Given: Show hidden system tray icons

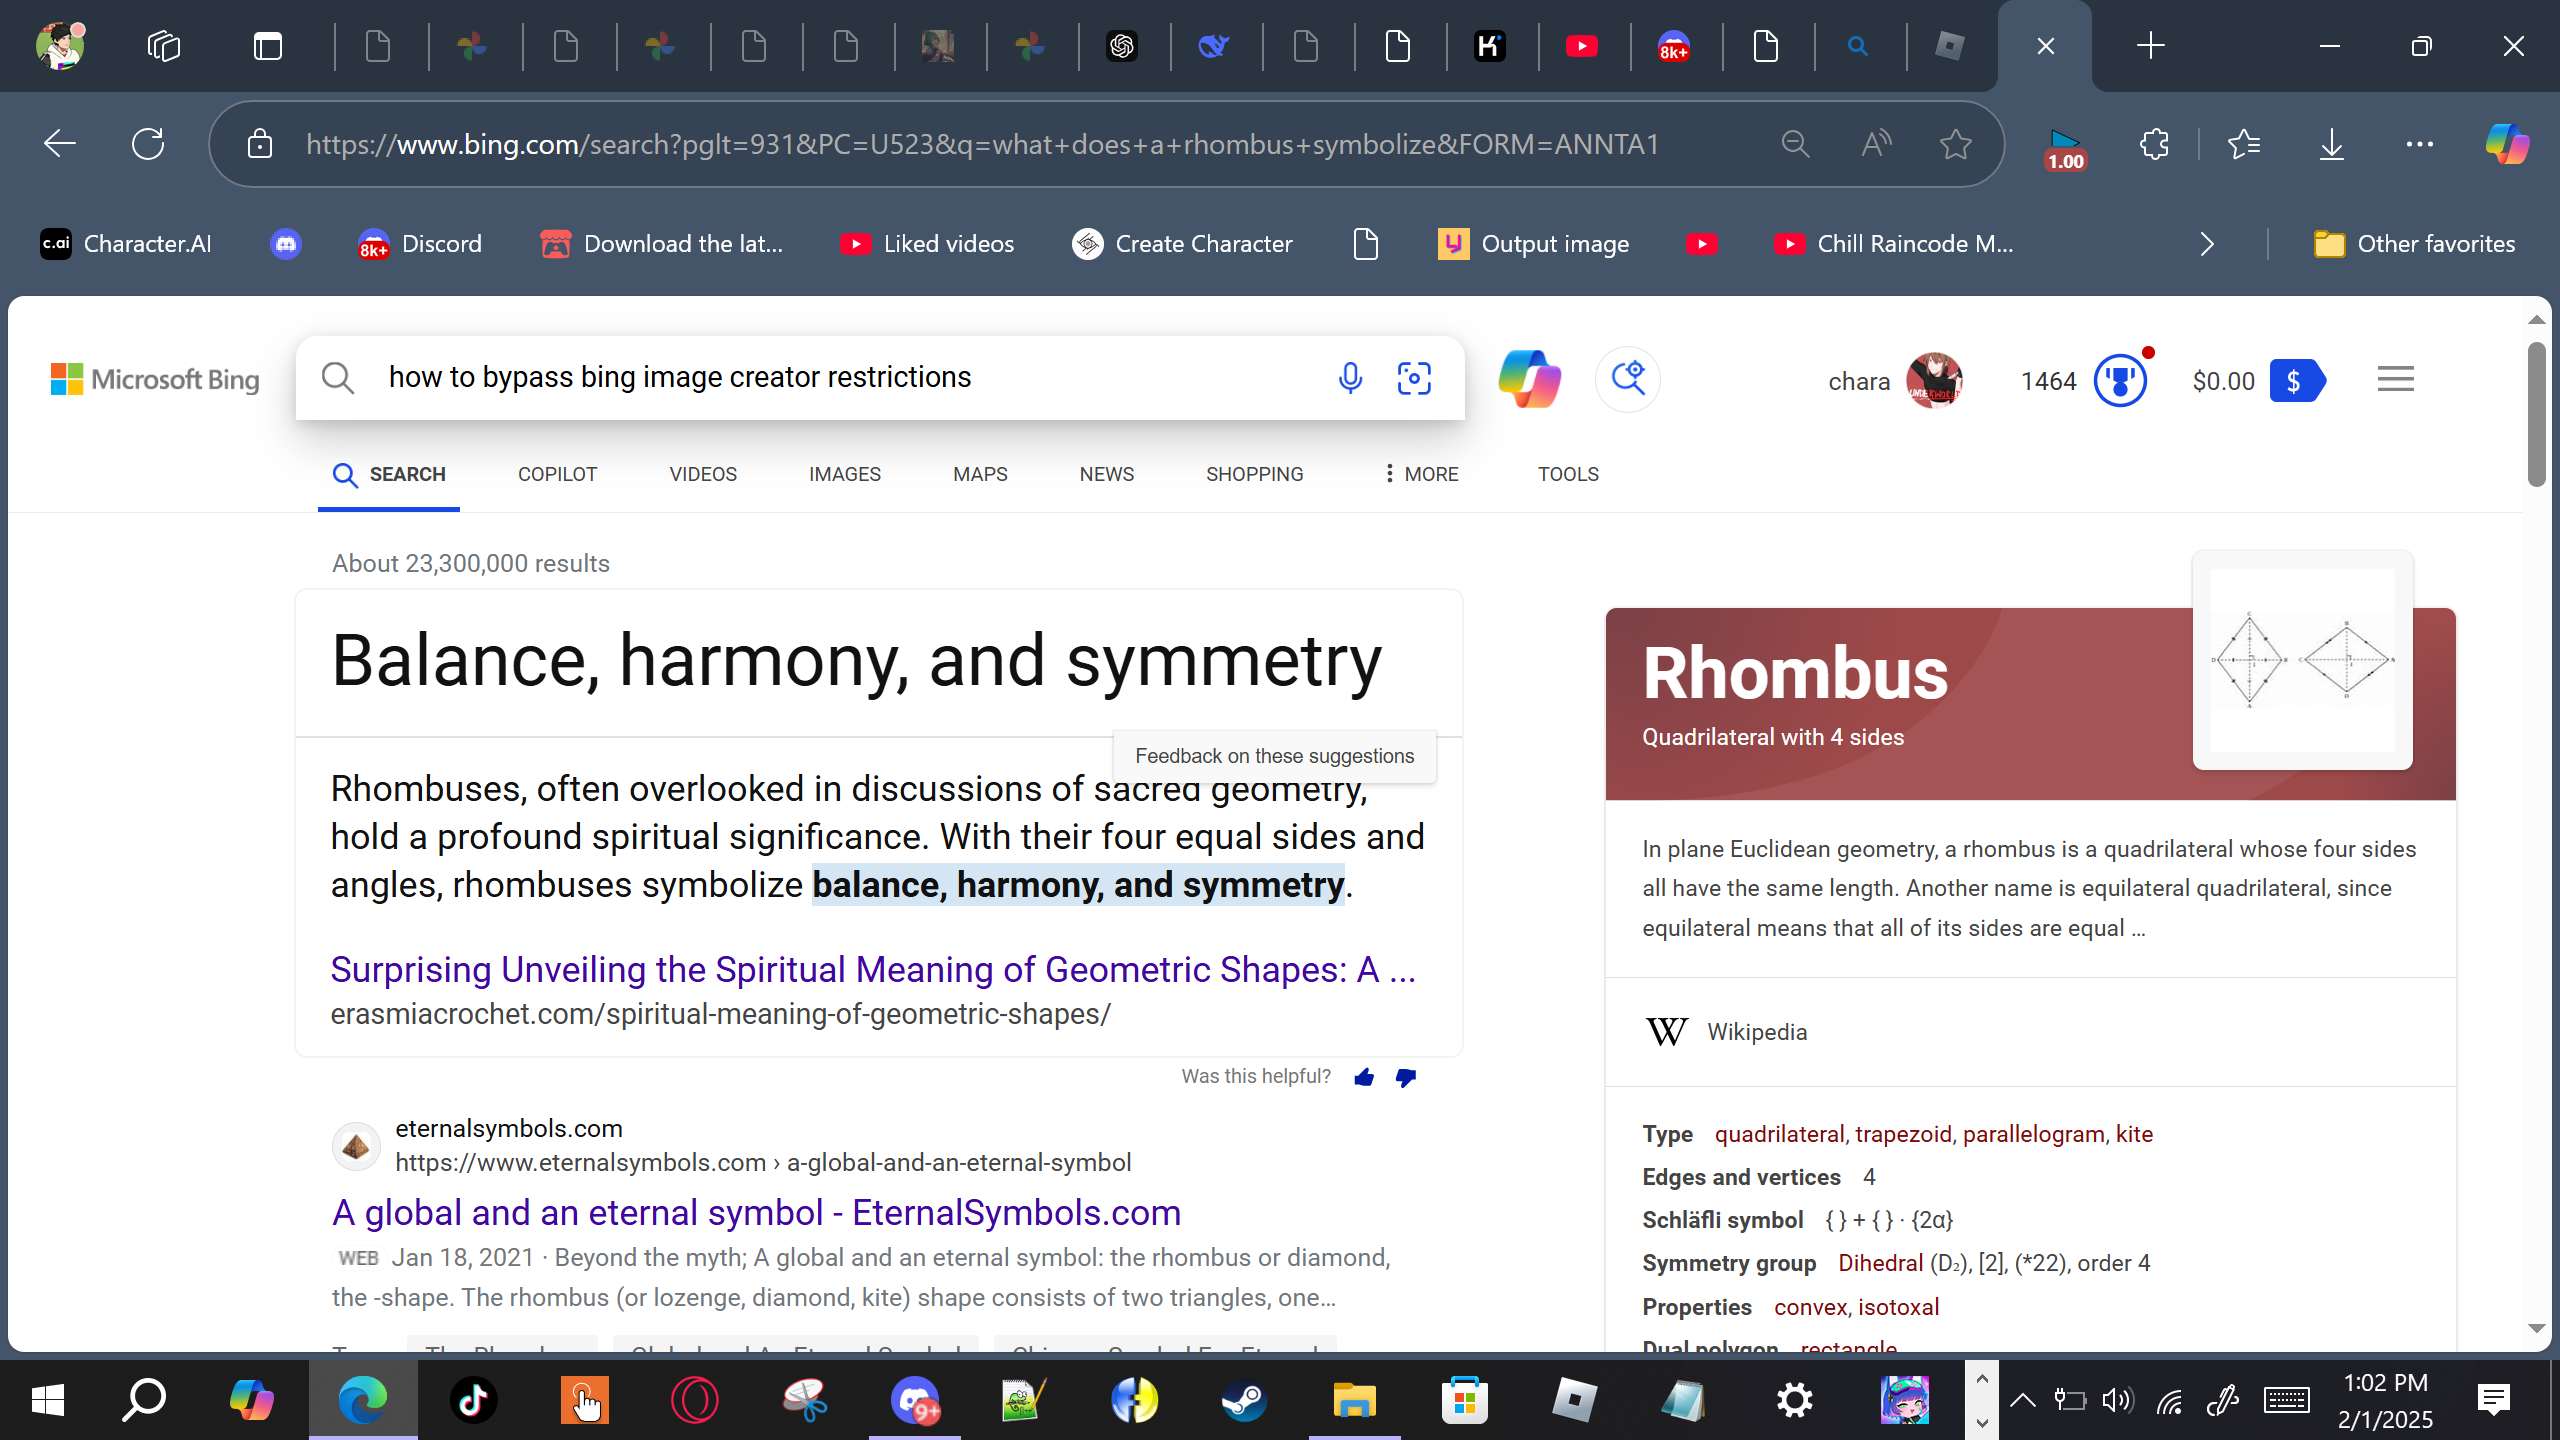Looking at the screenshot, I should [x=2022, y=1400].
